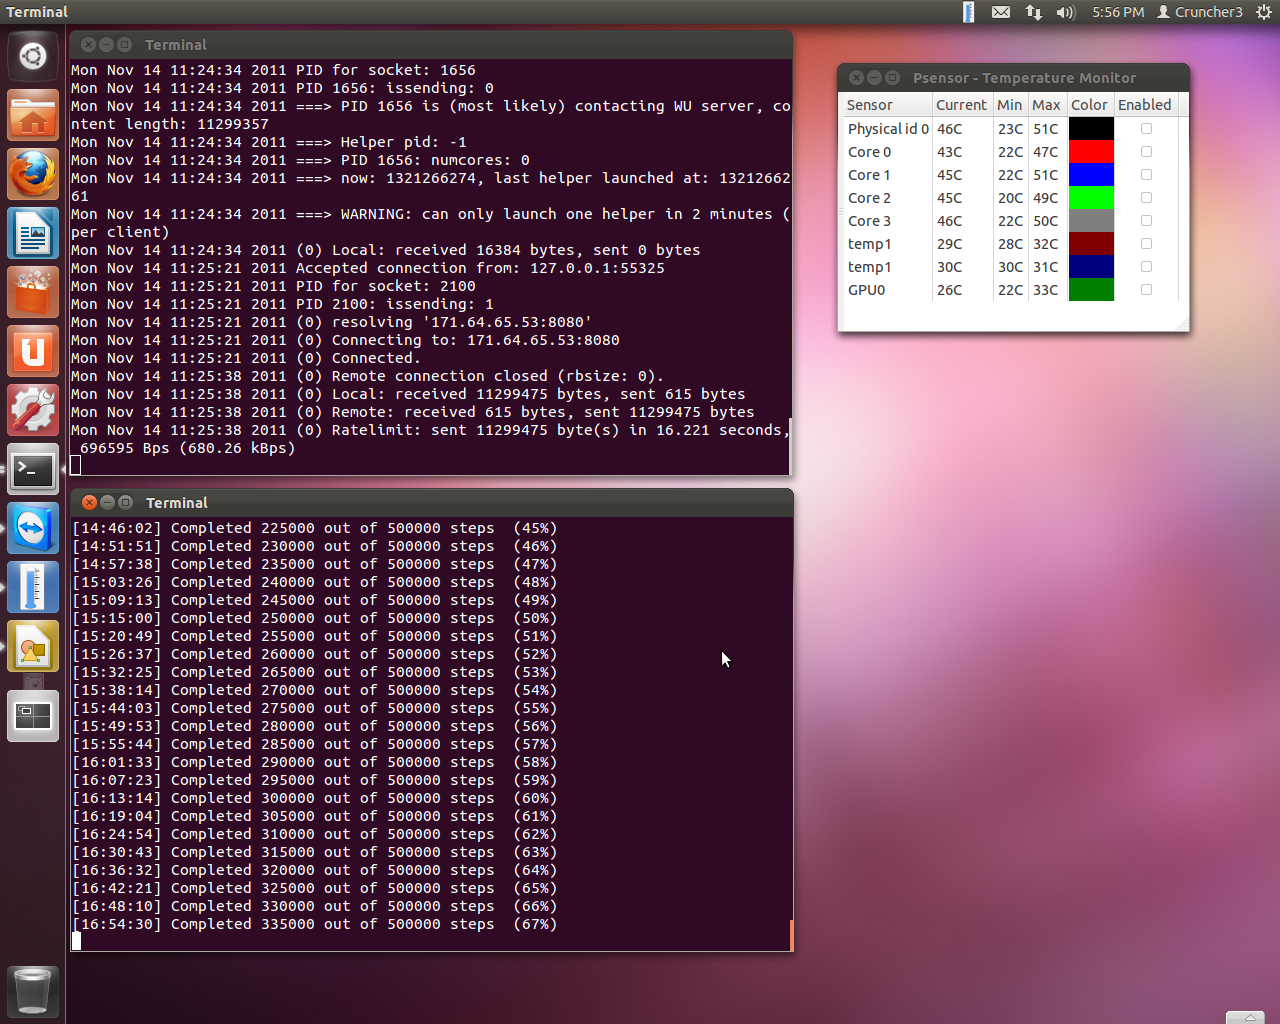The width and height of the screenshot is (1280, 1024).
Task: Open TeamViewer from the launcher
Action: [x=33, y=528]
